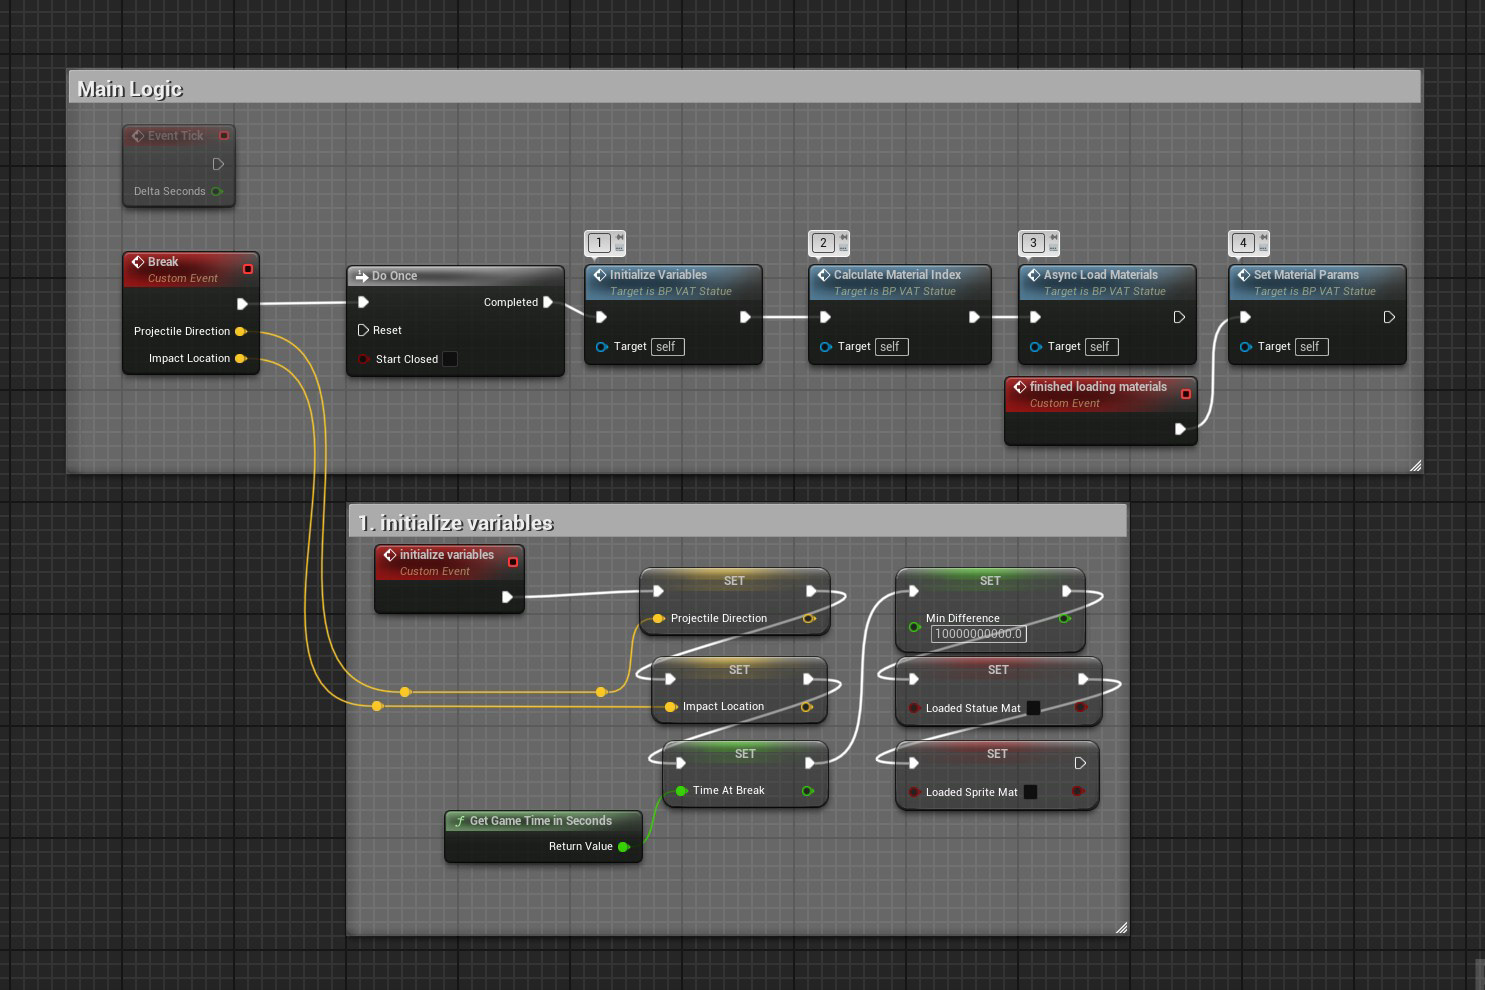Select the Completed execution pin on Do Once
This screenshot has width=1485, height=990.
[x=548, y=302]
